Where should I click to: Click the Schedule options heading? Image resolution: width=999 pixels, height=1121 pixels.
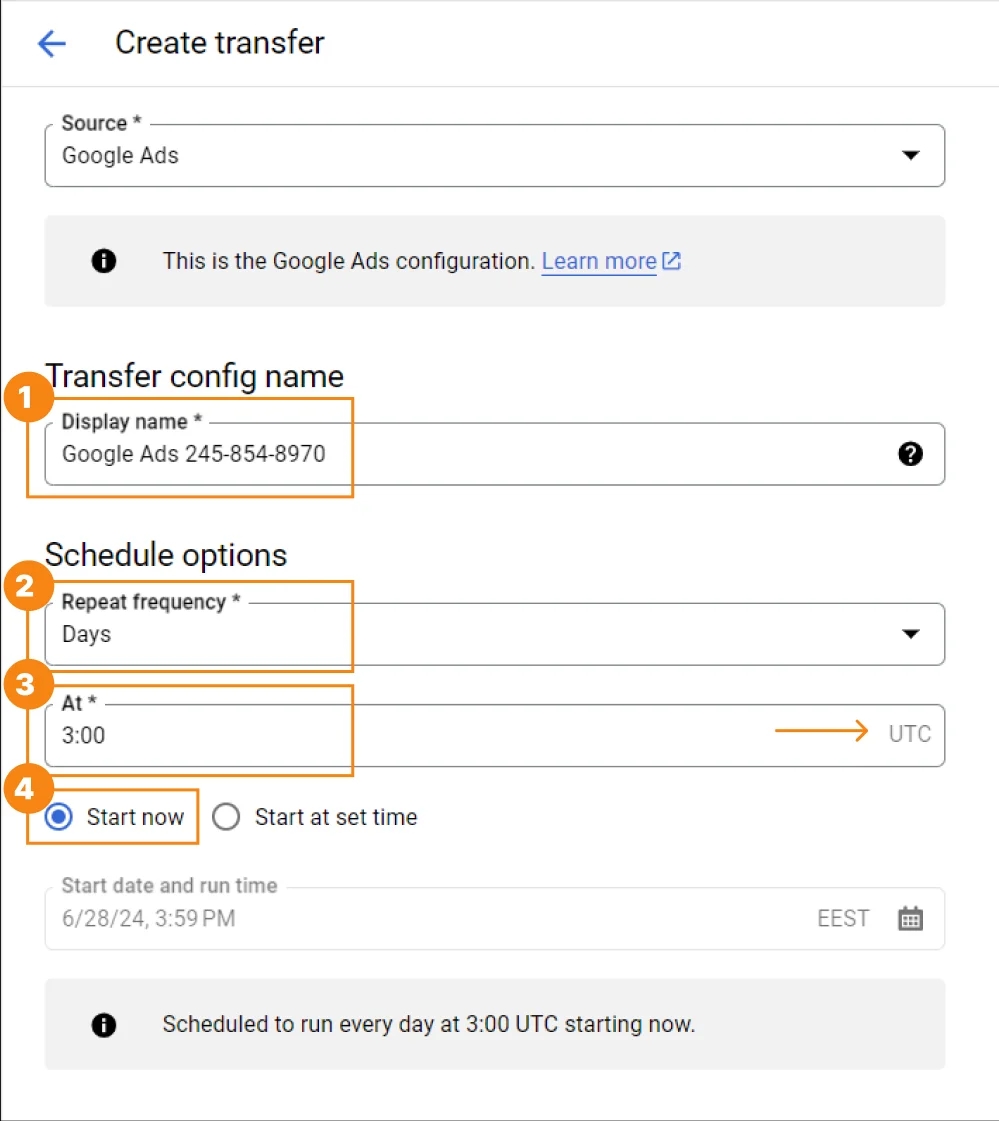tap(166, 555)
